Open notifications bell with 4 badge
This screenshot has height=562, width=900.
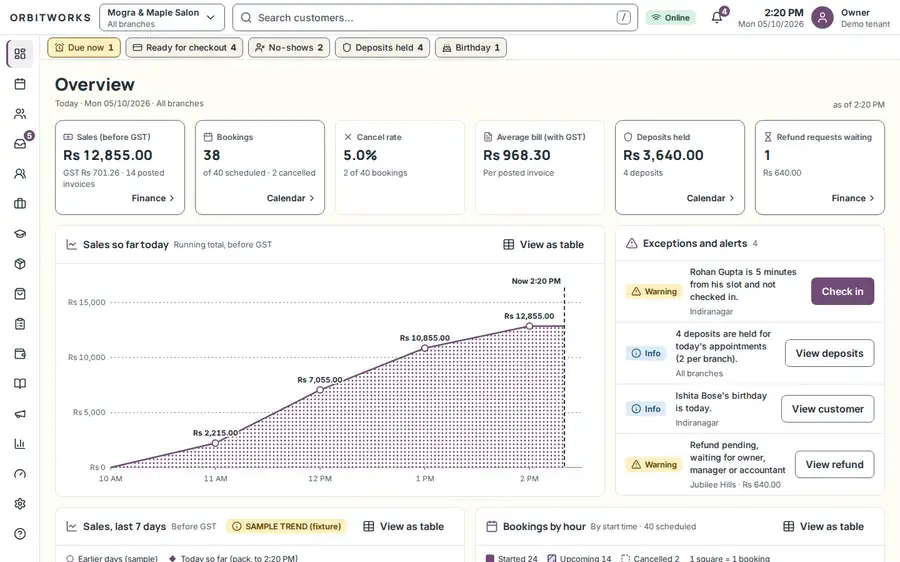(717, 17)
